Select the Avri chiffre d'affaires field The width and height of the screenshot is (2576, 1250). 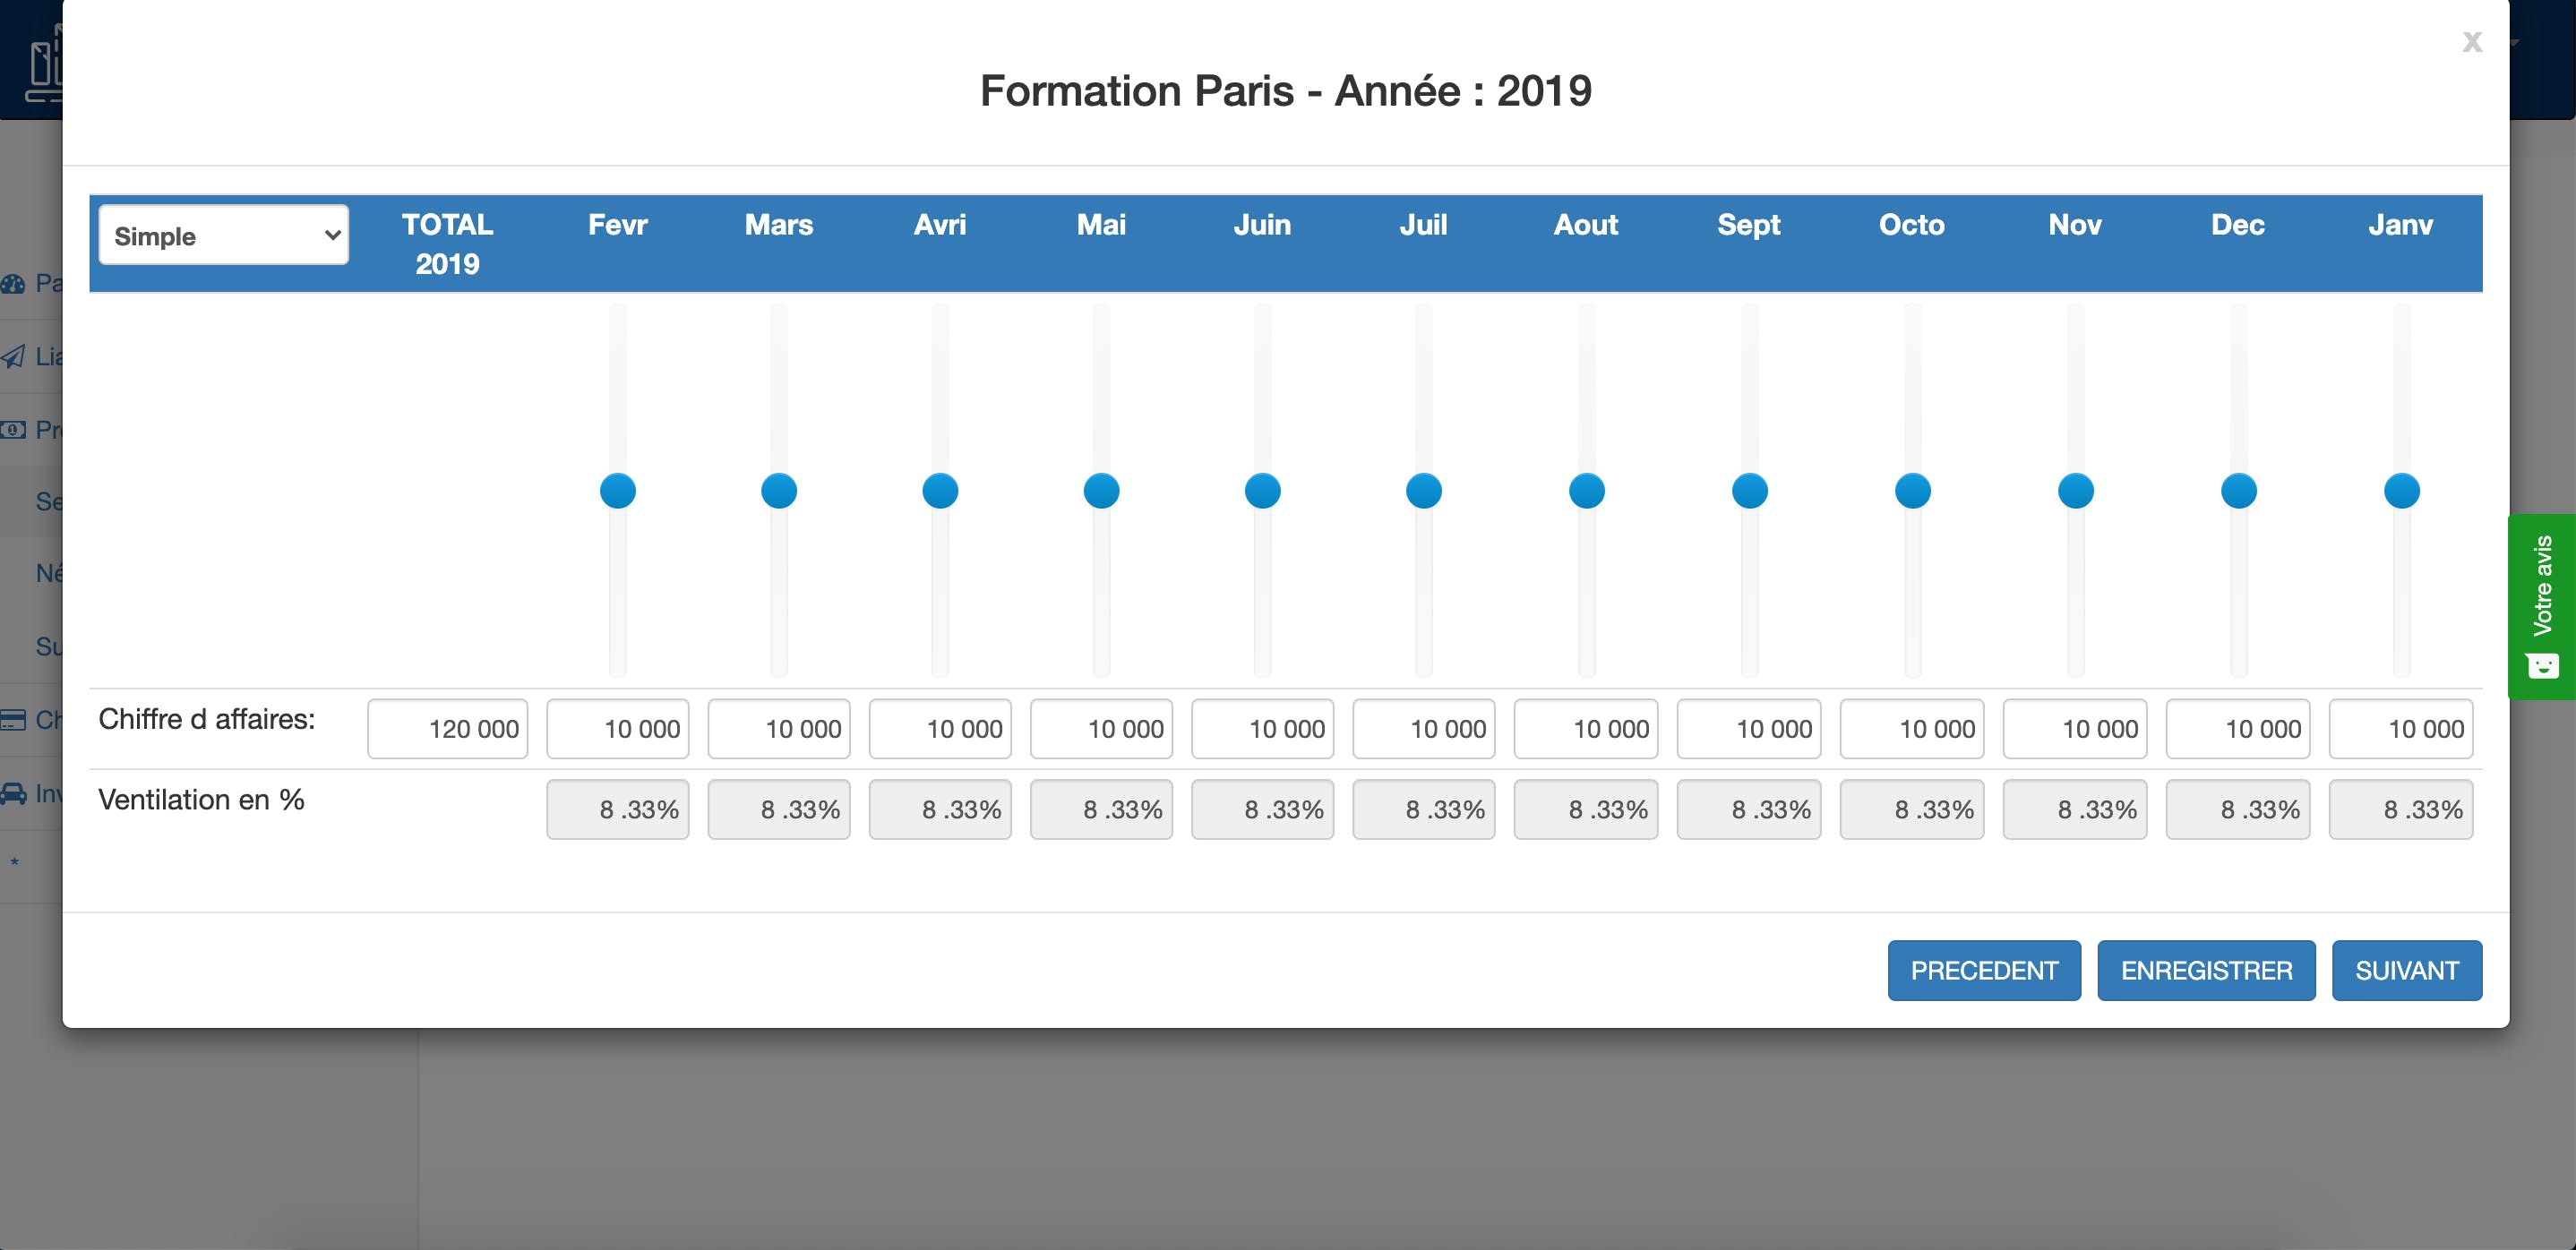[940, 729]
